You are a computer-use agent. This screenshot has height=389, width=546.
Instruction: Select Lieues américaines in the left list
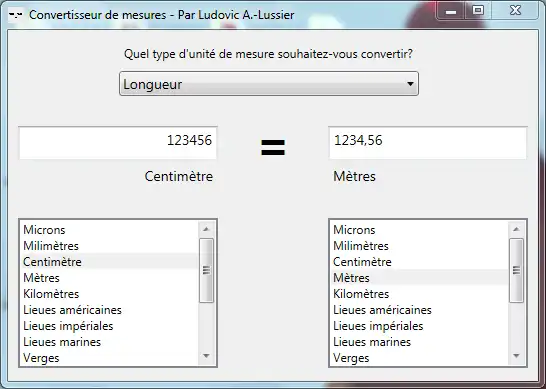pyautogui.click(x=109, y=310)
